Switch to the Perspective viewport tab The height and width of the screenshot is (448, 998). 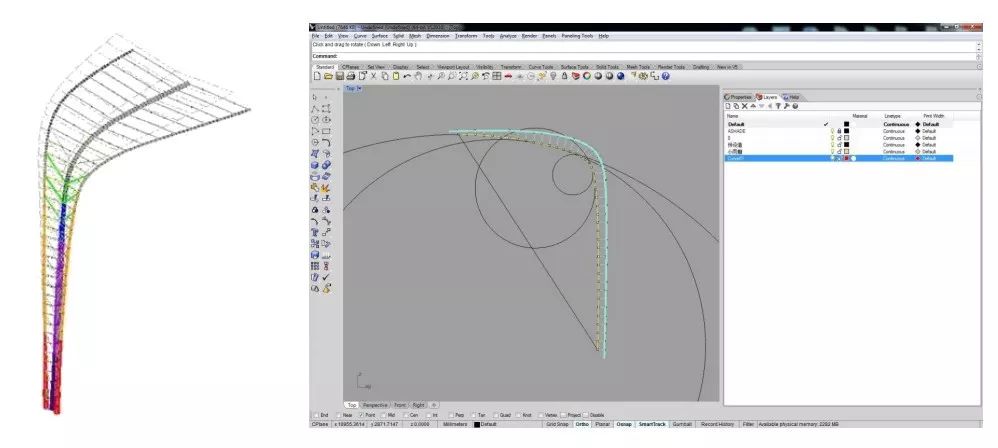coord(376,405)
